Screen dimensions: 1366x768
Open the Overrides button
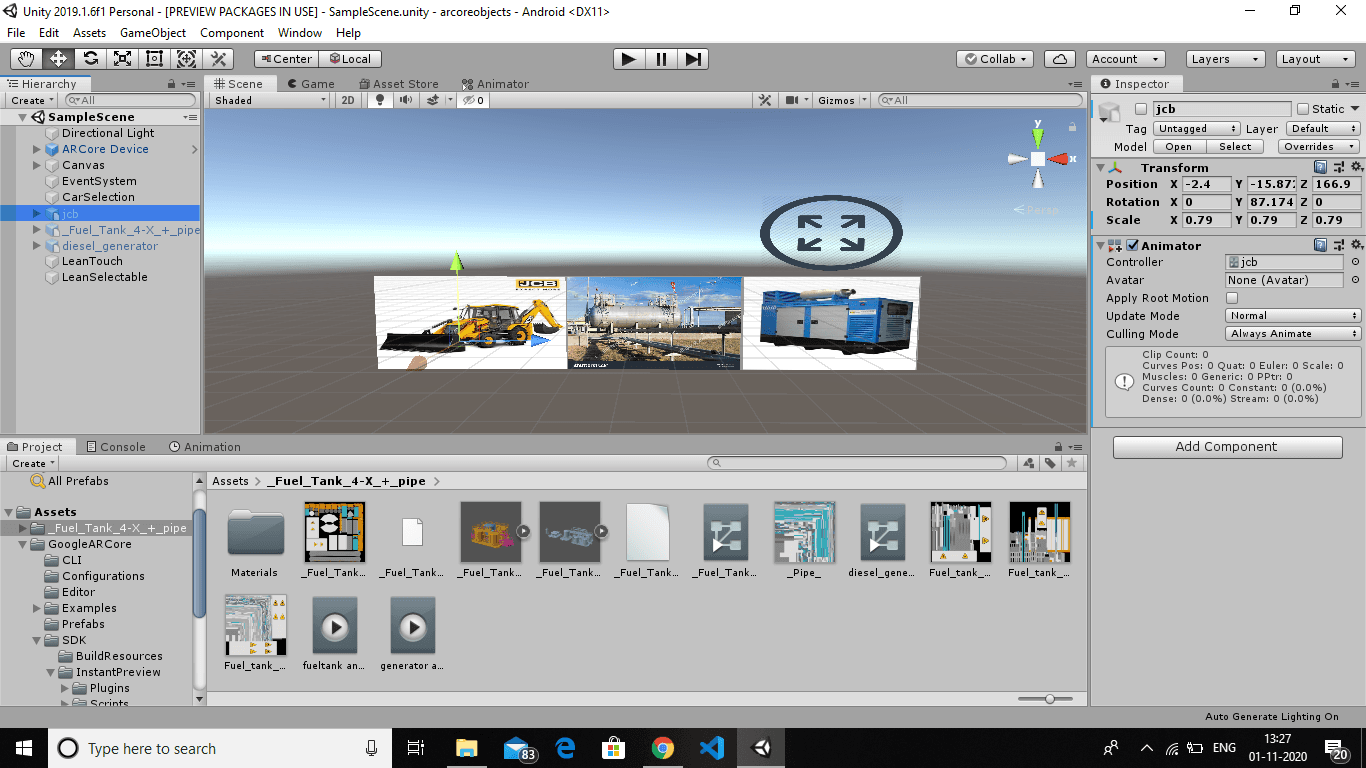point(1318,146)
